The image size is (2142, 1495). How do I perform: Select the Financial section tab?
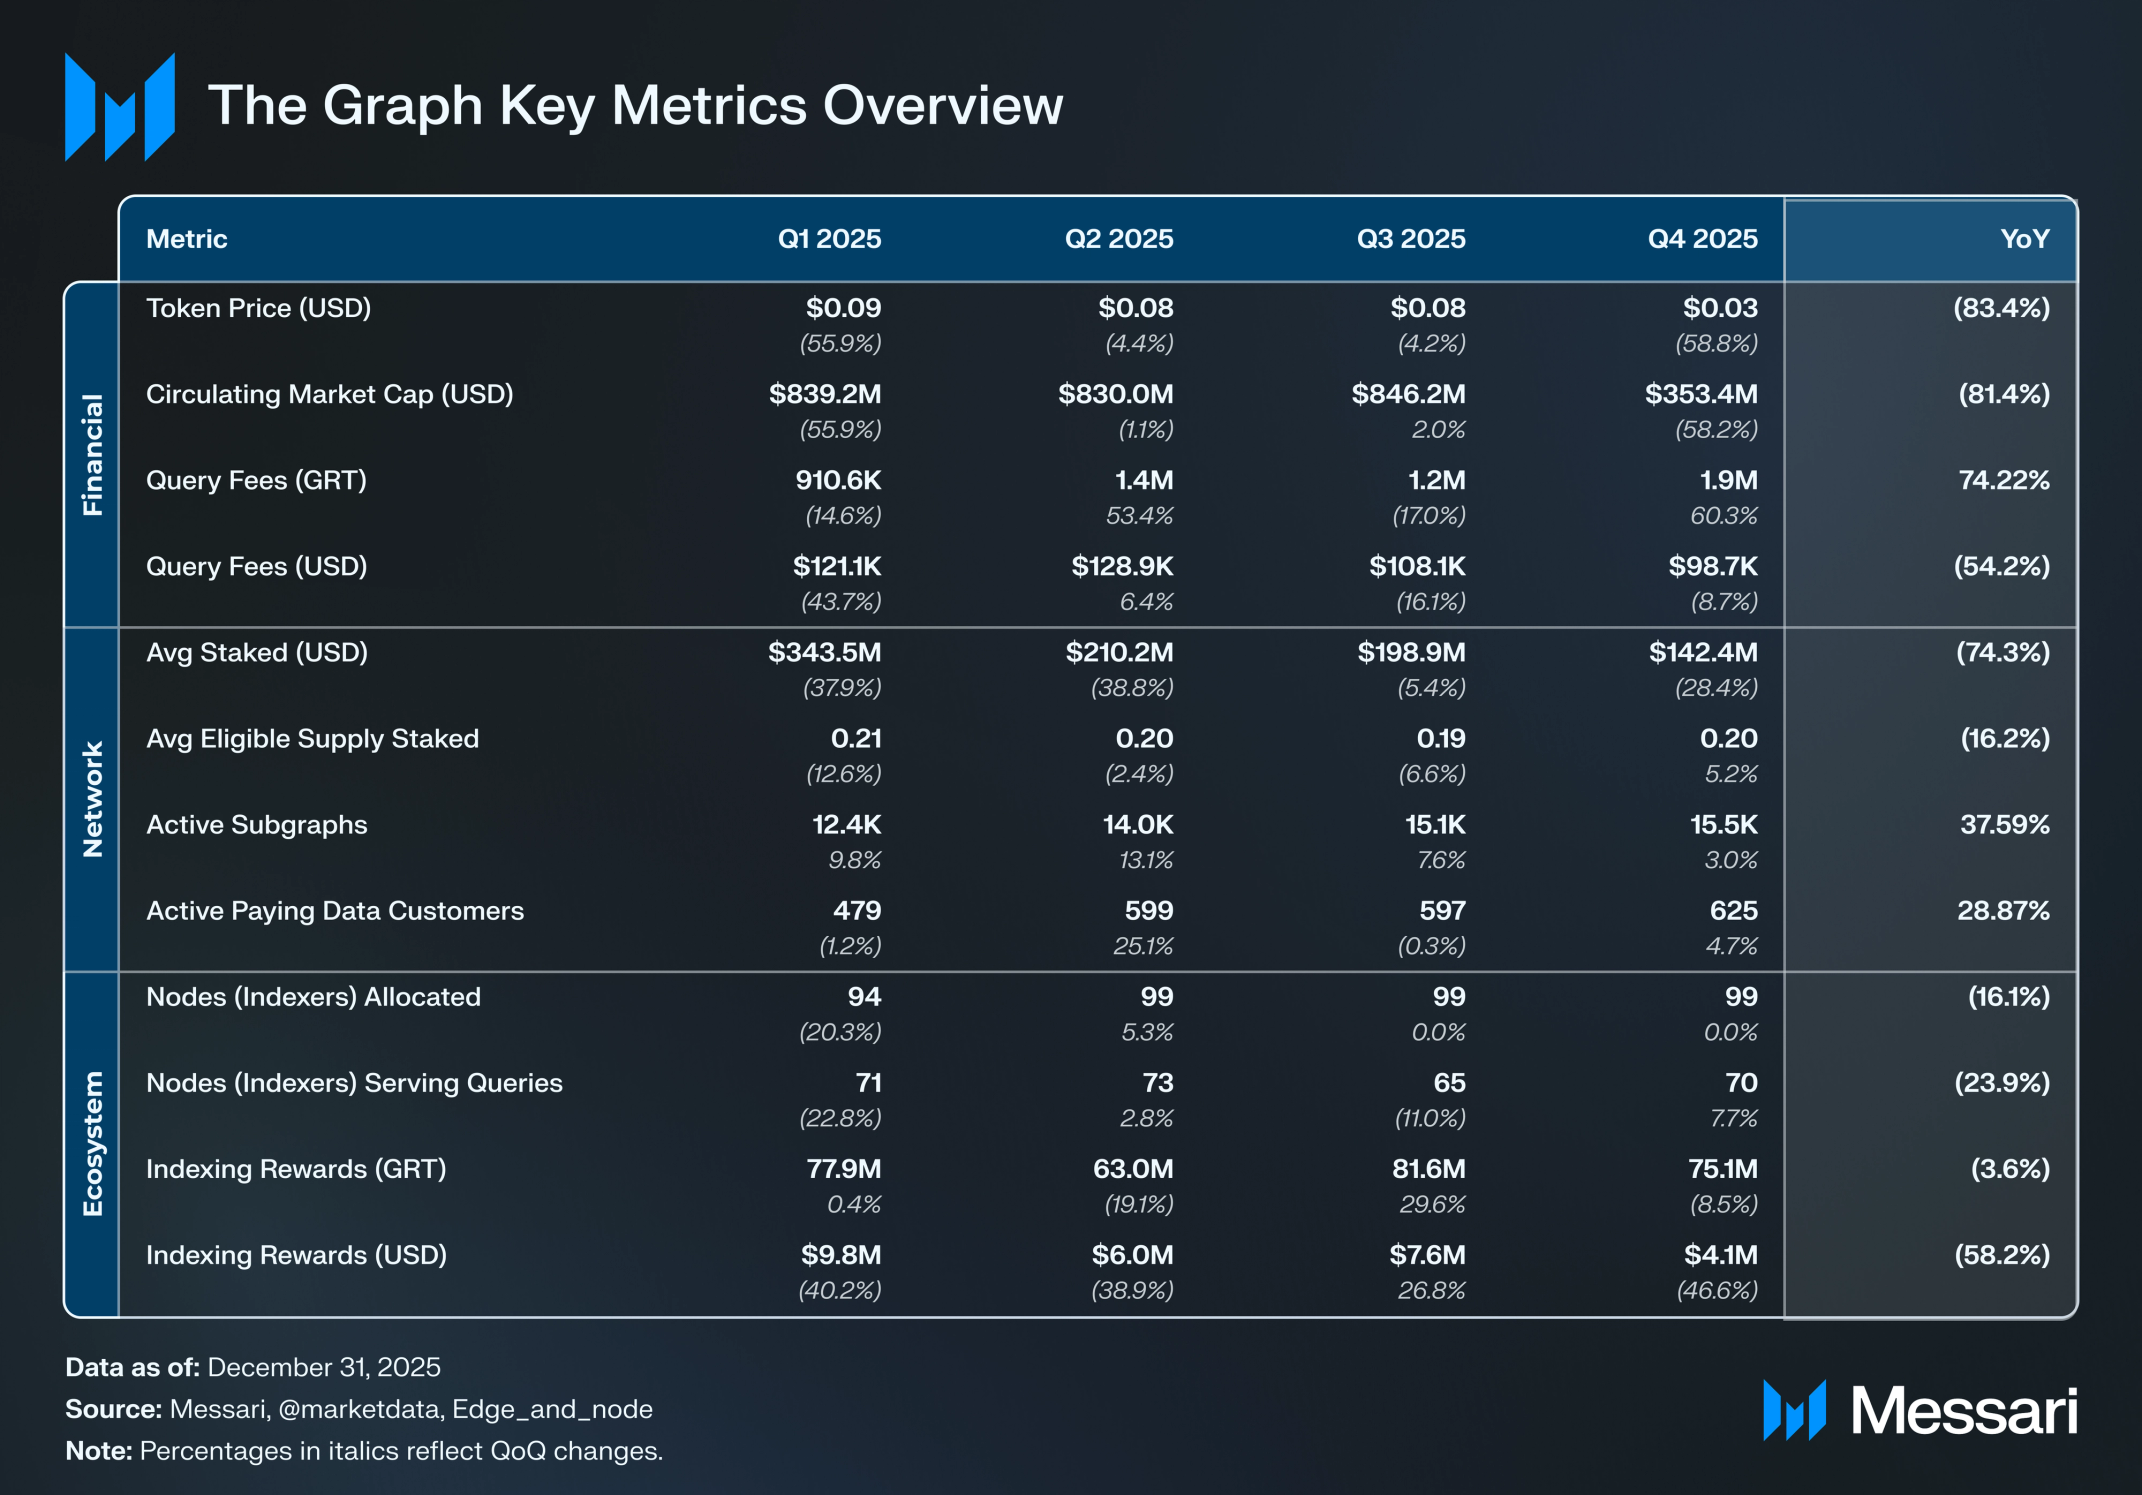(x=92, y=455)
